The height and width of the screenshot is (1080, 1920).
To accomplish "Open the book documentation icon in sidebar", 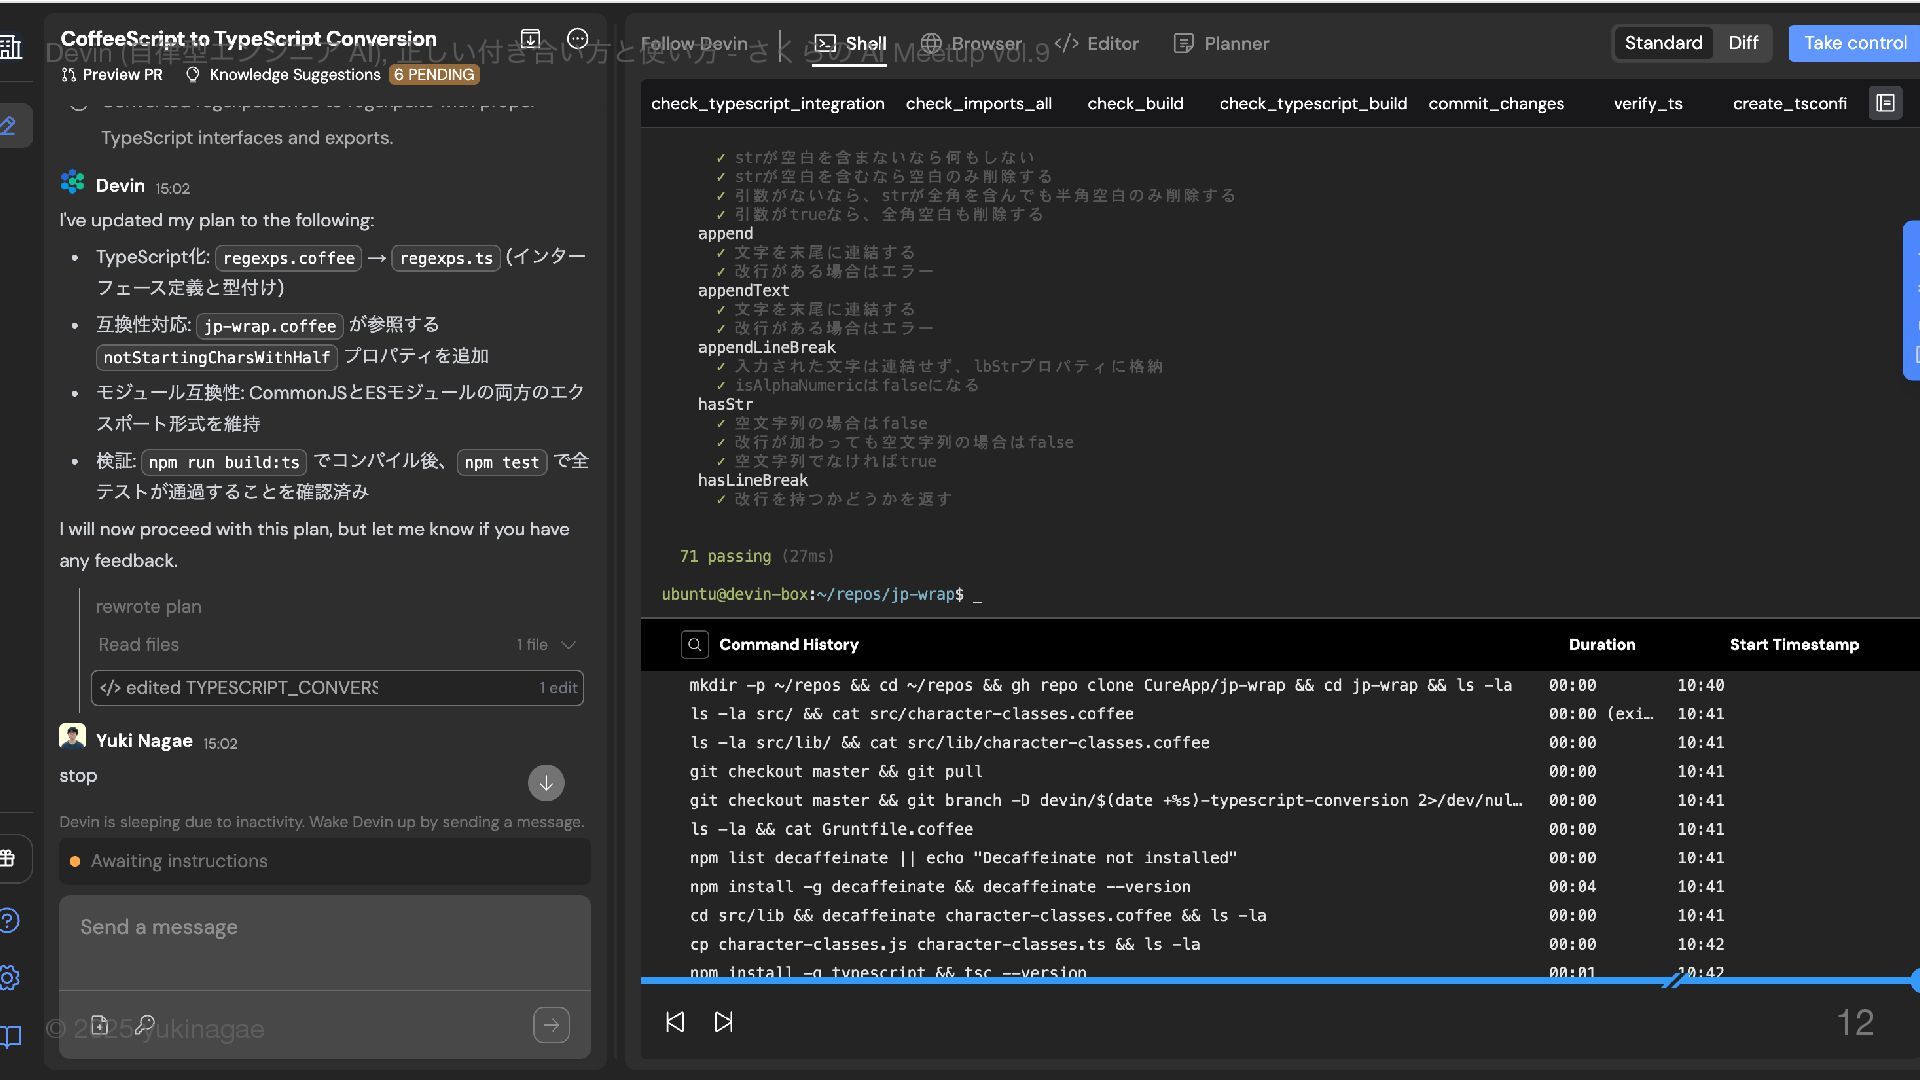I will (x=10, y=1036).
